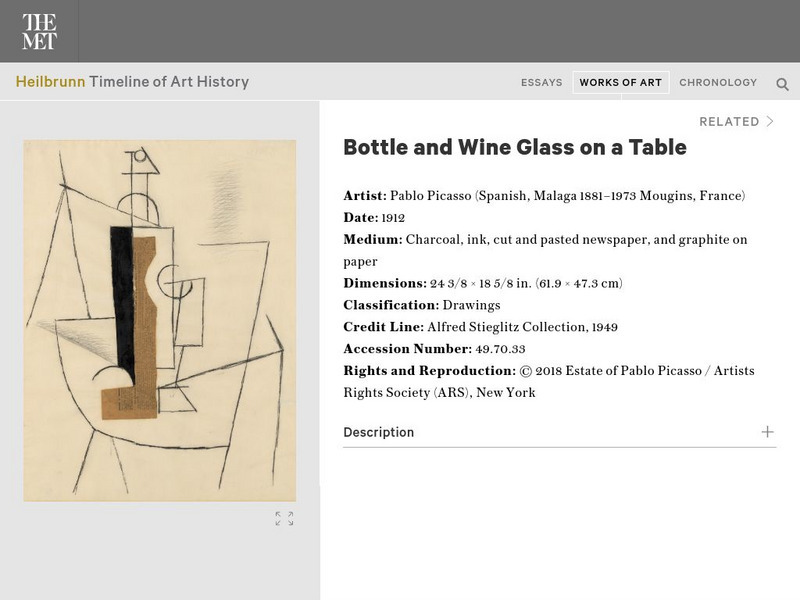Click the chevron arrow next to Related
This screenshot has height=600, width=800.
point(770,122)
